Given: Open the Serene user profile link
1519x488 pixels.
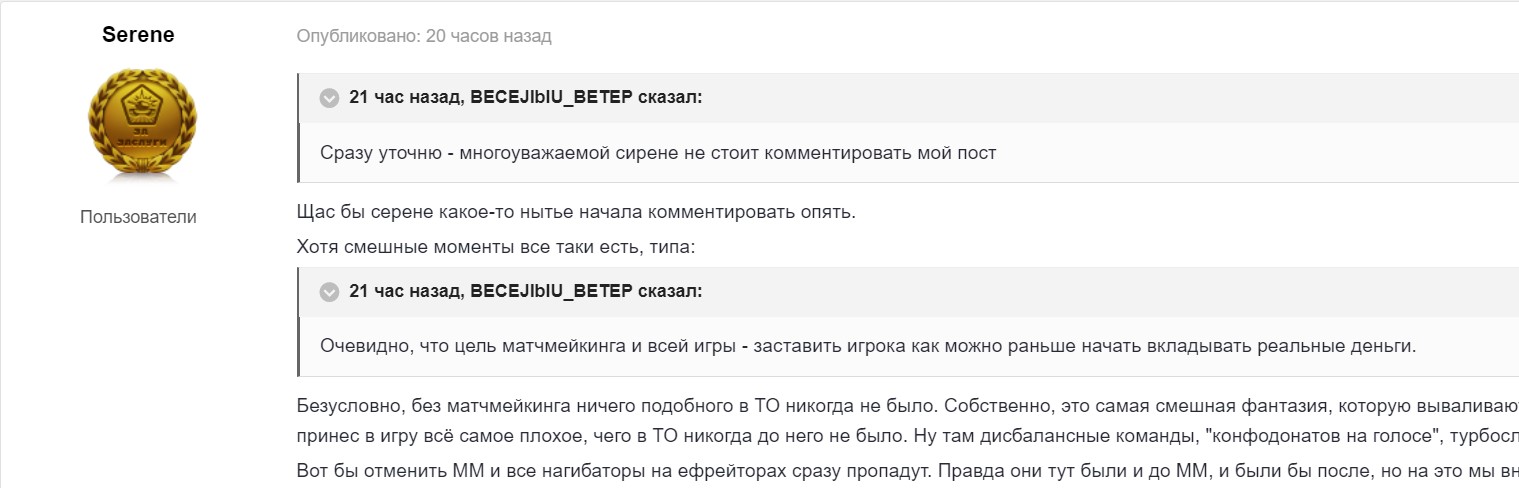Looking at the screenshot, I should coord(138,35).
